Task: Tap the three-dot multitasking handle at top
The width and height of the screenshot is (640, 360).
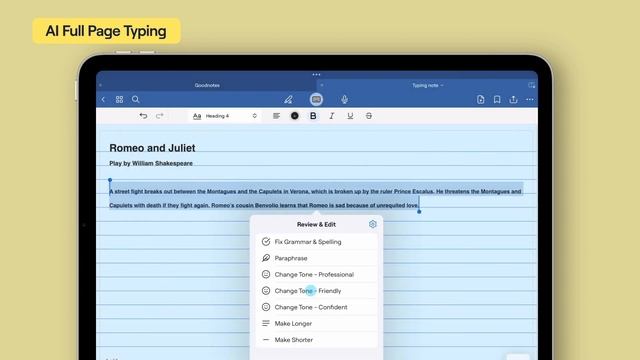Action: click(x=316, y=75)
